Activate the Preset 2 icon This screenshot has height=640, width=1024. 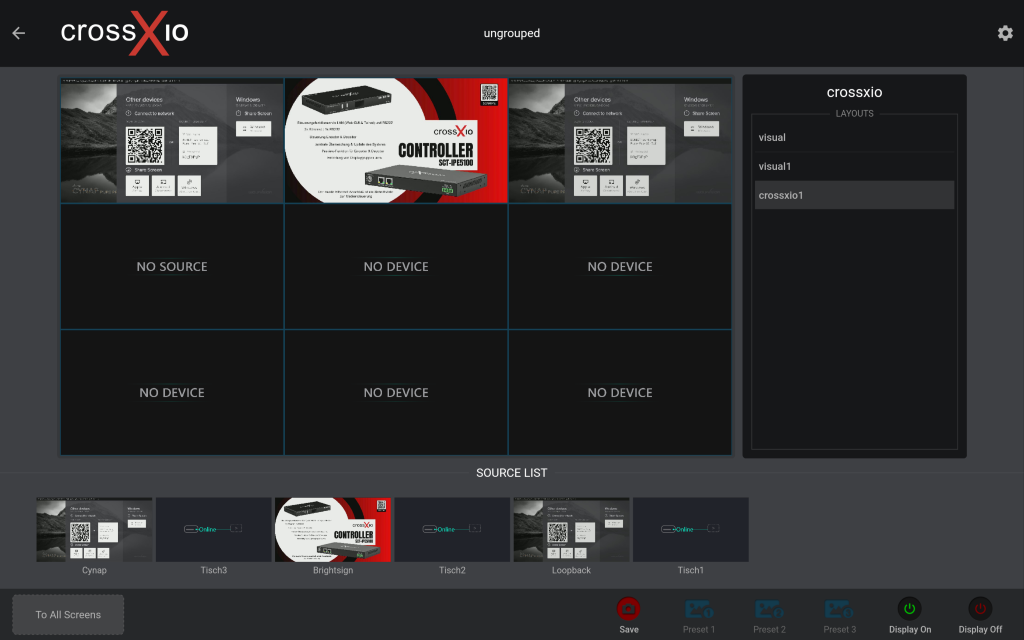point(769,608)
